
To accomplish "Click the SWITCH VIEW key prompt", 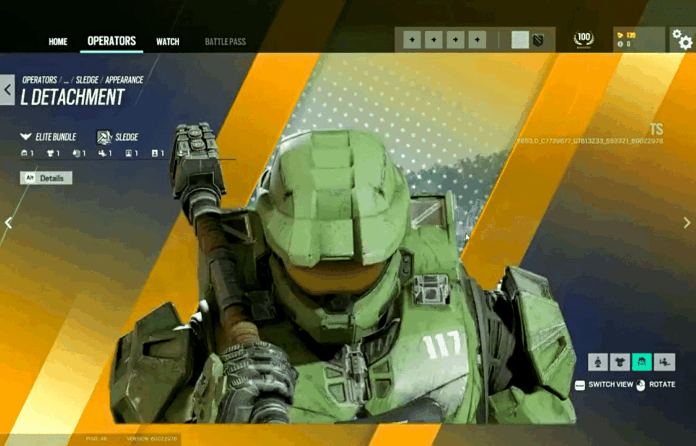I will tap(604, 385).
